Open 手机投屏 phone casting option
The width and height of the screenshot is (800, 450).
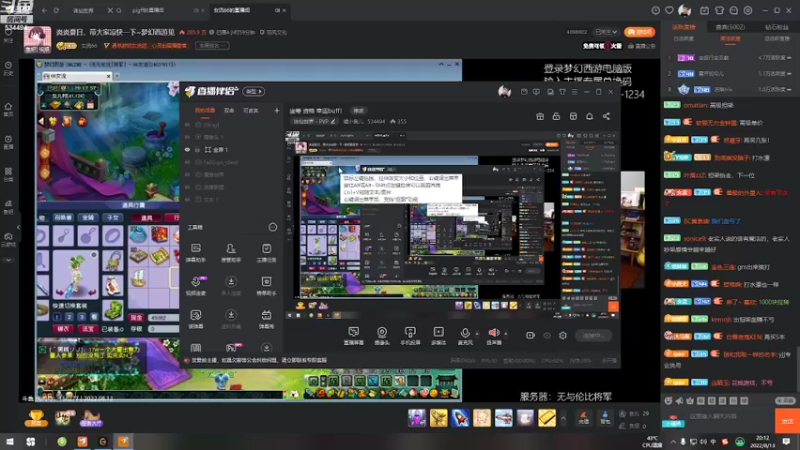(x=410, y=336)
